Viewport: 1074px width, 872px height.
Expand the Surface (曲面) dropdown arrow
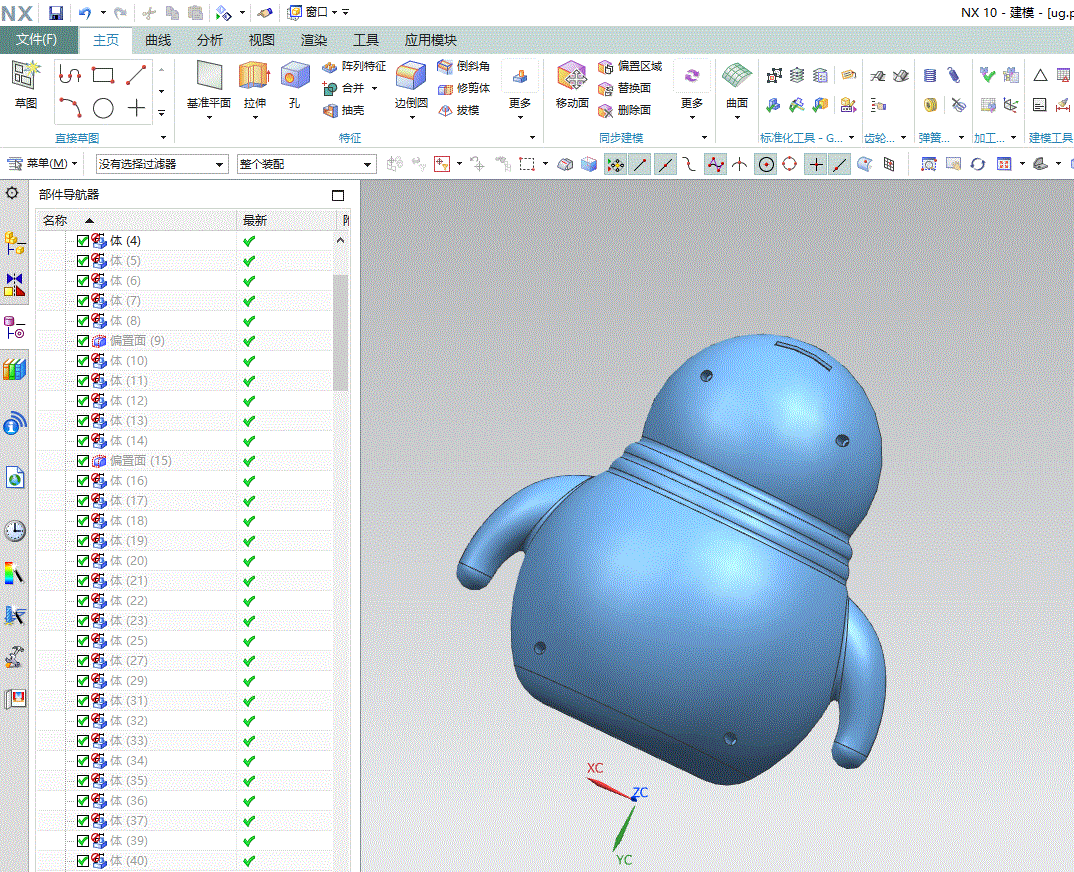[x=737, y=118]
